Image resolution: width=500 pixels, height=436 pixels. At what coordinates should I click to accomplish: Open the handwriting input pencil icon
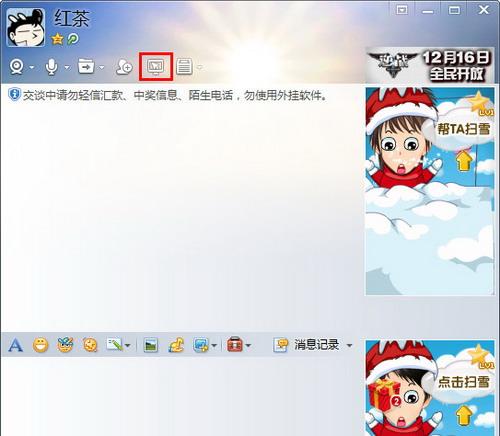[x=114, y=344]
